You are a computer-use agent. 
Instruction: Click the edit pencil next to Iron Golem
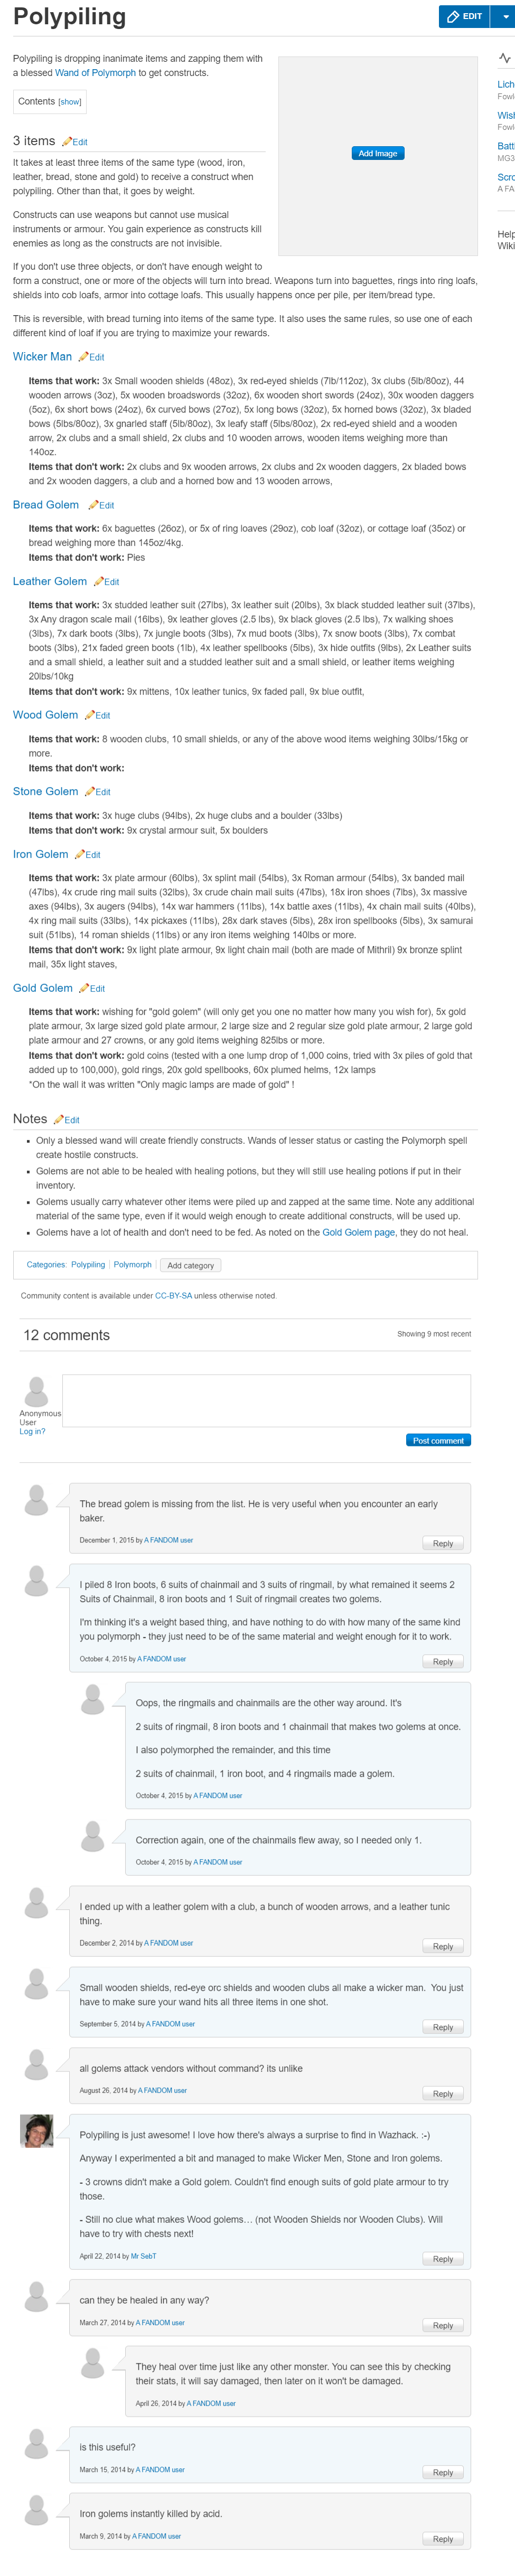(x=79, y=855)
